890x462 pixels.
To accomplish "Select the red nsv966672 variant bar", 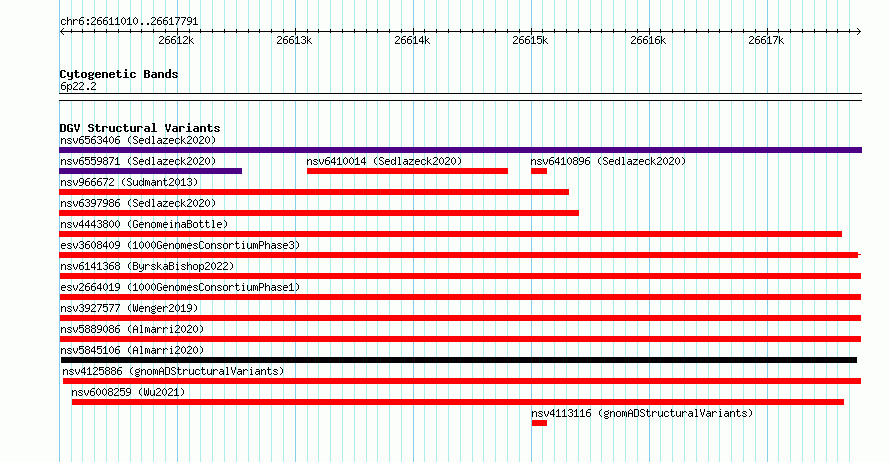I will tap(314, 192).
